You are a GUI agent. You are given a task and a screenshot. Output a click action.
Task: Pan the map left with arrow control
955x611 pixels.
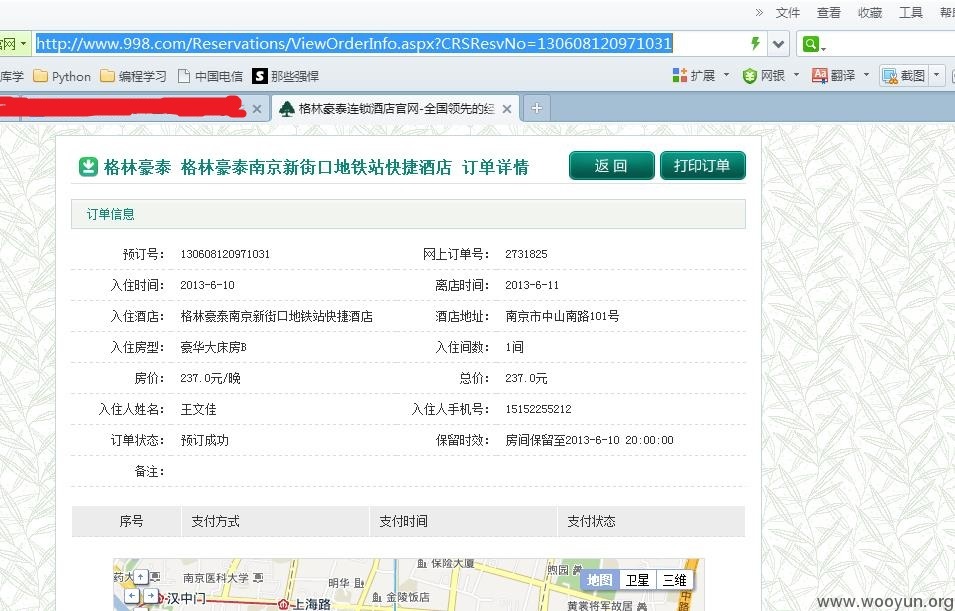[133, 595]
